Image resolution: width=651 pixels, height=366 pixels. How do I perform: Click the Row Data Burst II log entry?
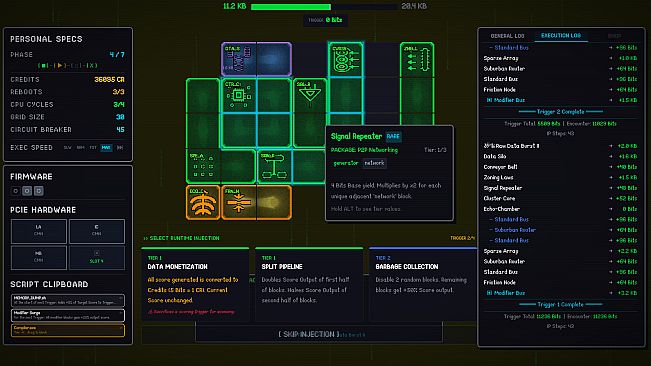pos(560,146)
